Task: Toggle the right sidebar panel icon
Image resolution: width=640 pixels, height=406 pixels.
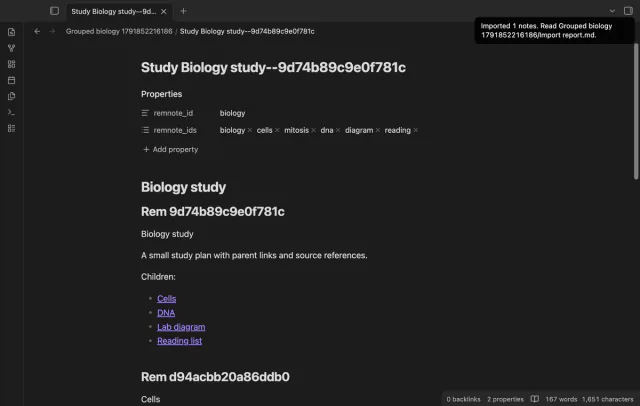Action: tap(628, 11)
